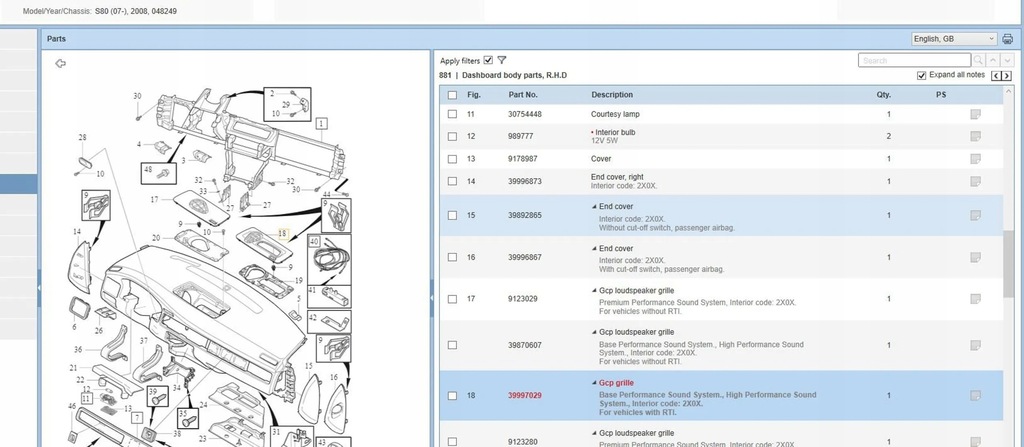Tick checkbox for Fig. 17 loudspeaker grille
Viewport: 1024px width, 447px height.
(453, 299)
